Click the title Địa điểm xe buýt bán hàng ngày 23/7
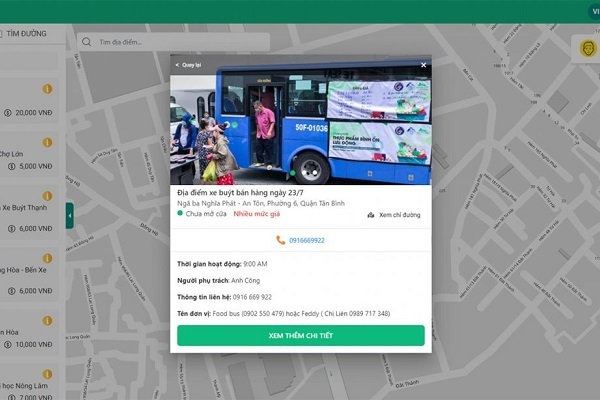 (x=240, y=193)
